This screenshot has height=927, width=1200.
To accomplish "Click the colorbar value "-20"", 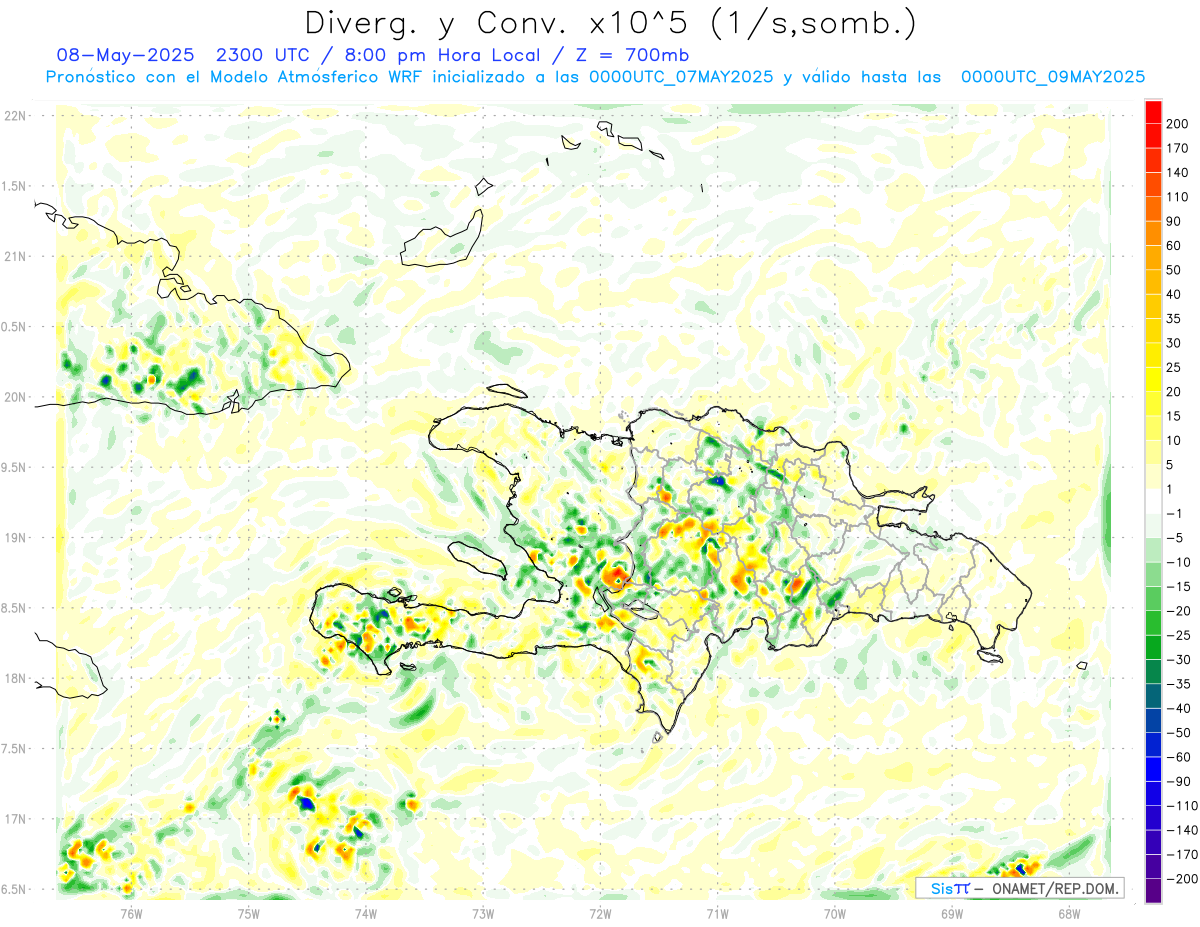I will tap(1178, 611).
